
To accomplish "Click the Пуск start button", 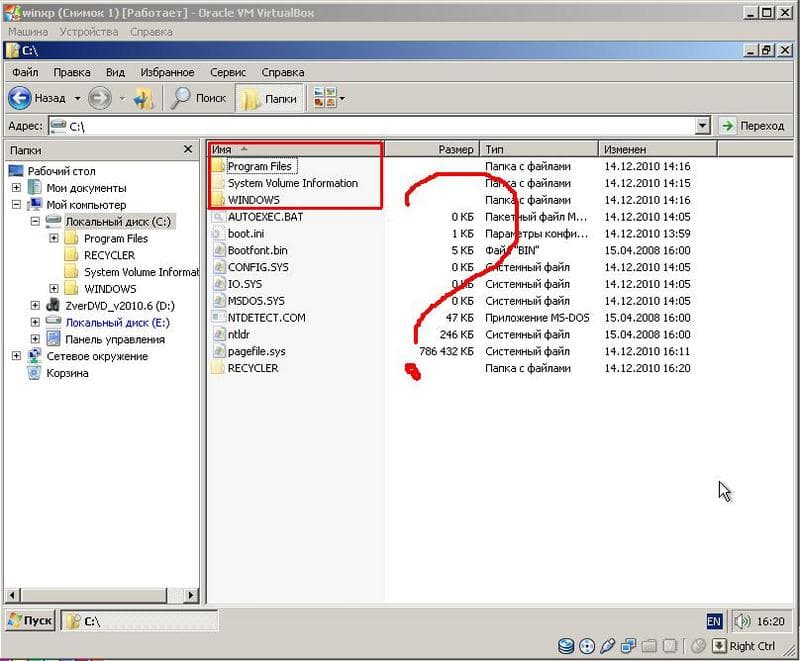I will pos(31,621).
